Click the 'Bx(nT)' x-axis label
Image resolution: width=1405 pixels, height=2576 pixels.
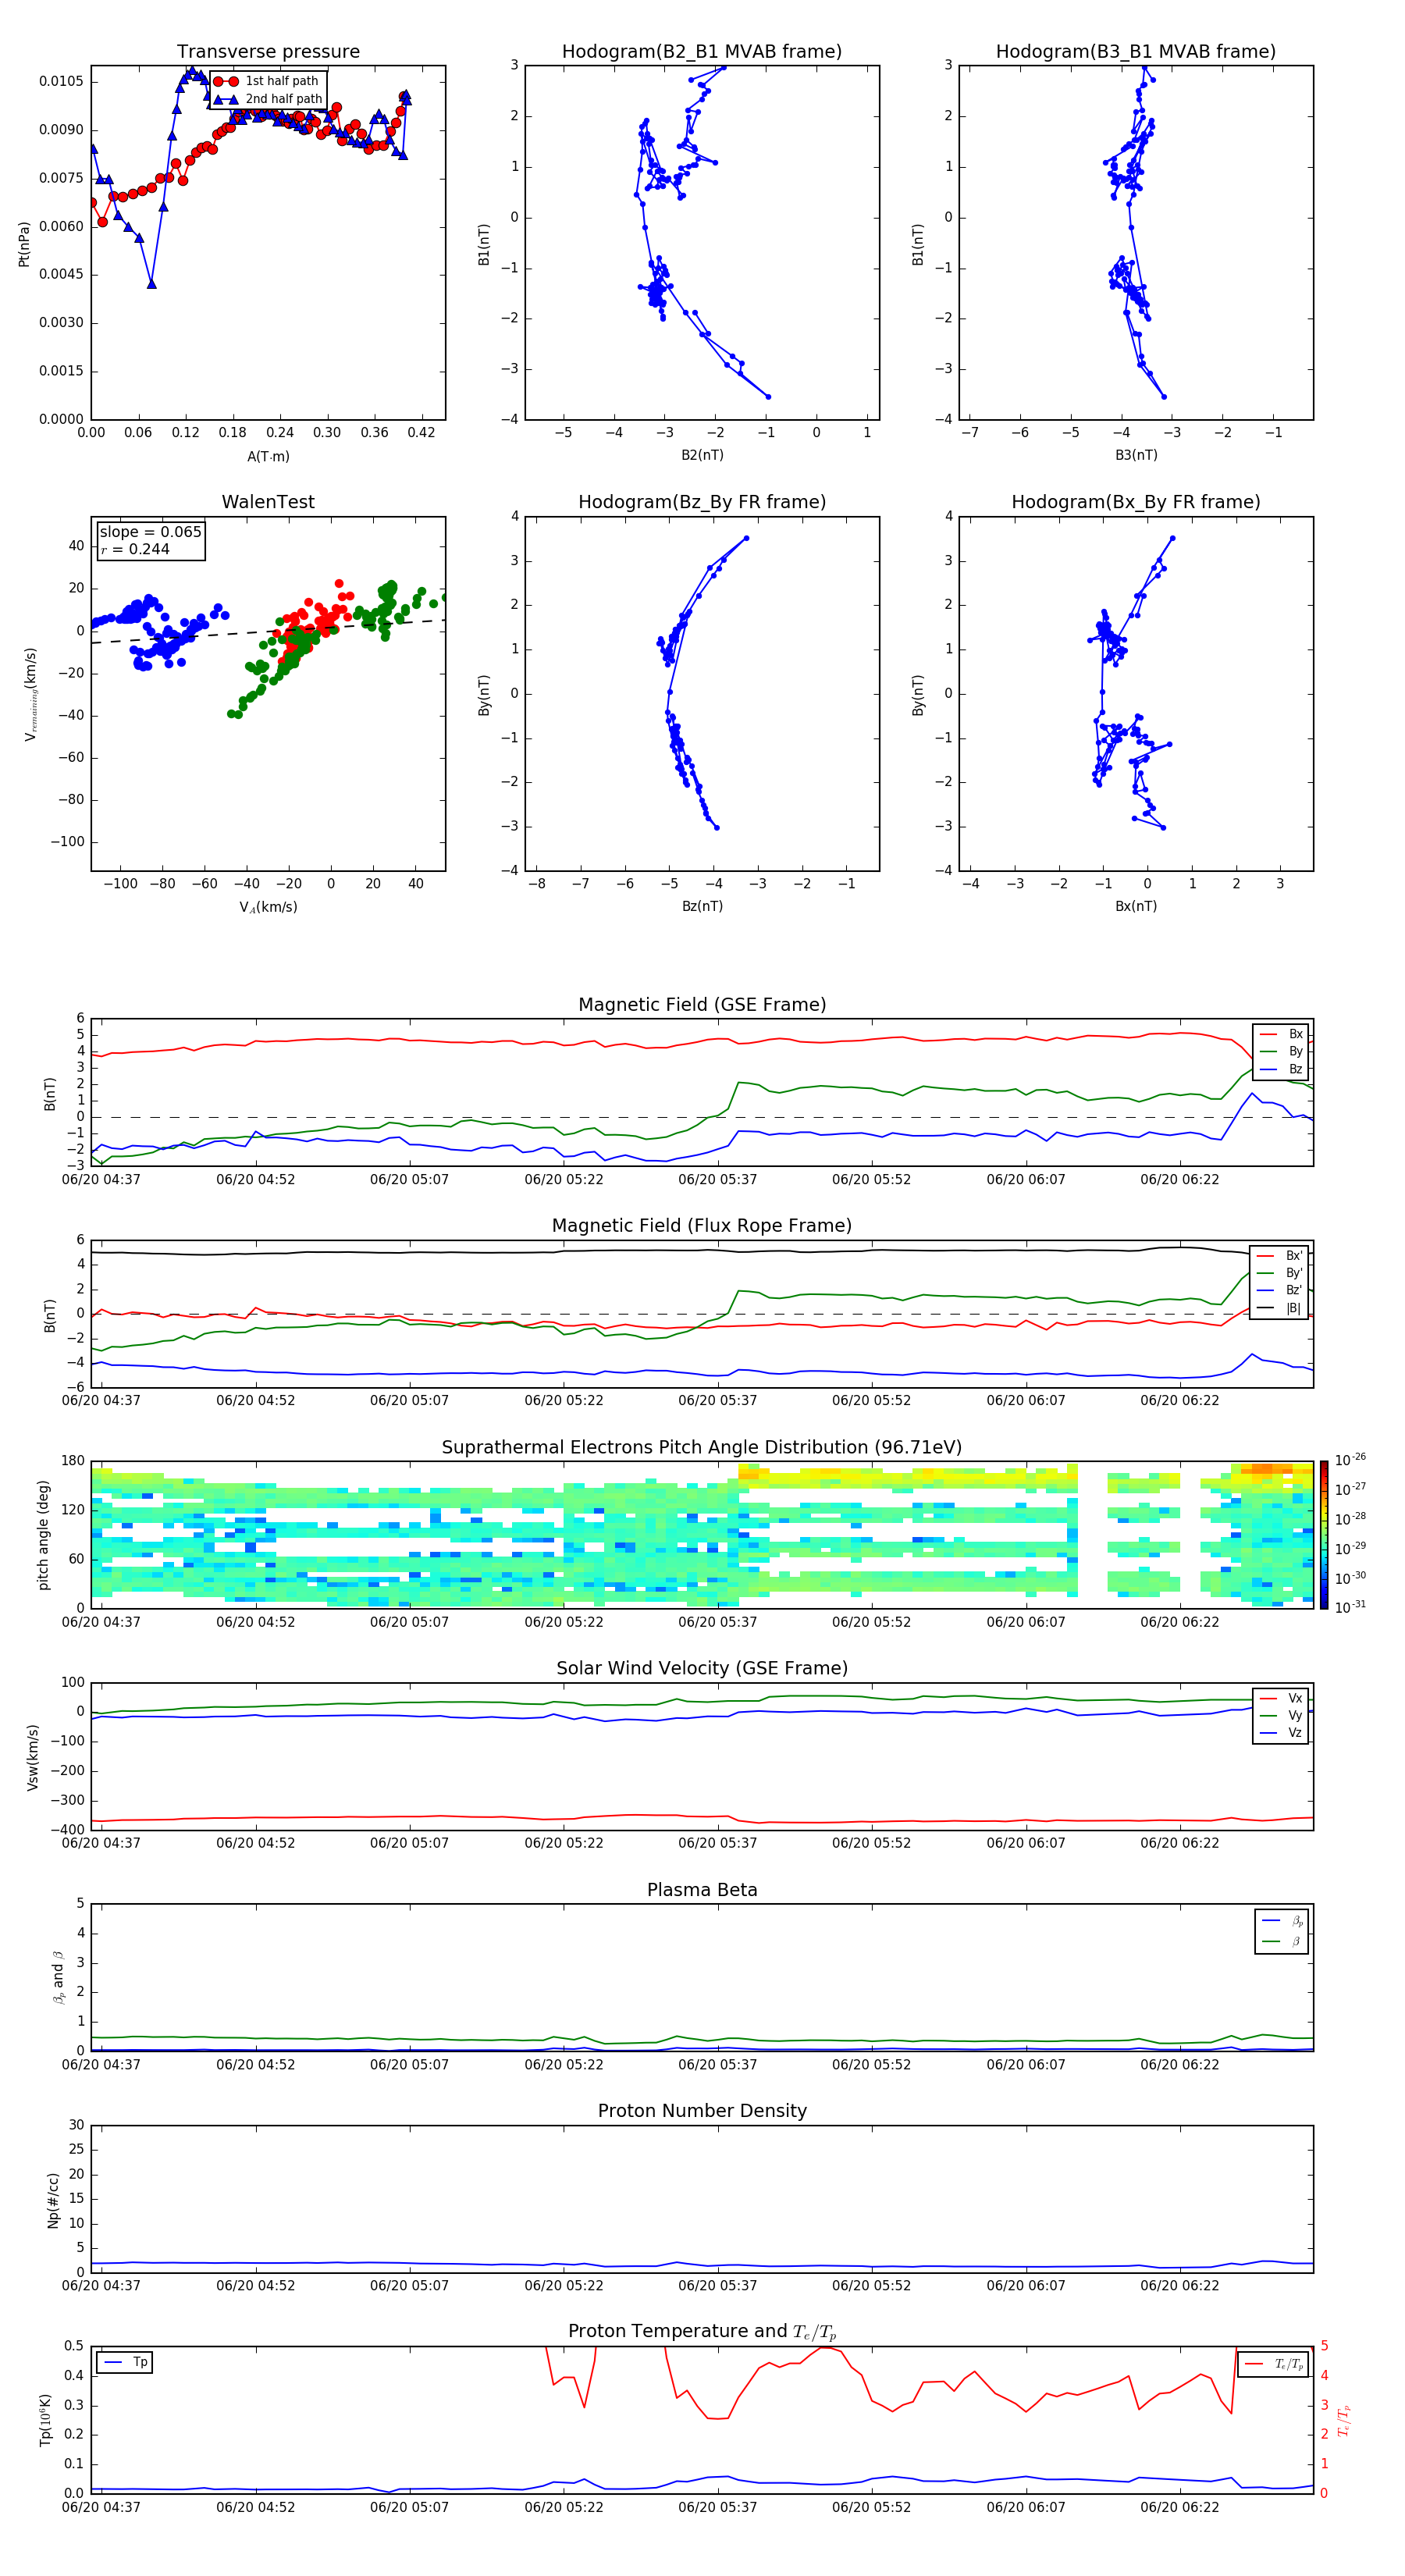click(x=1136, y=906)
